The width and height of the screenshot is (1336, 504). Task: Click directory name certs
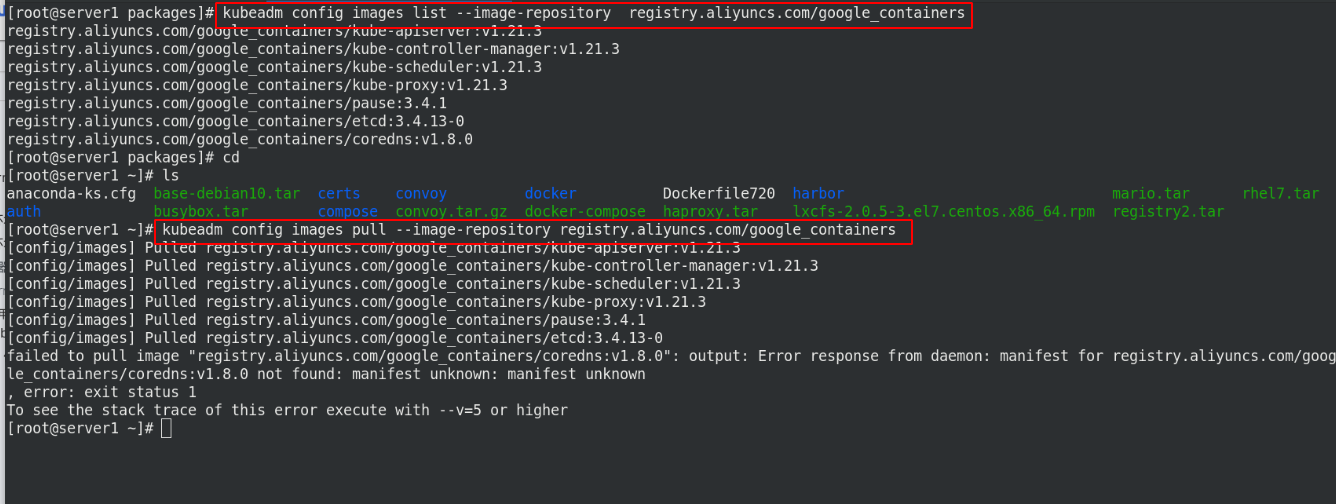(x=339, y=193)
